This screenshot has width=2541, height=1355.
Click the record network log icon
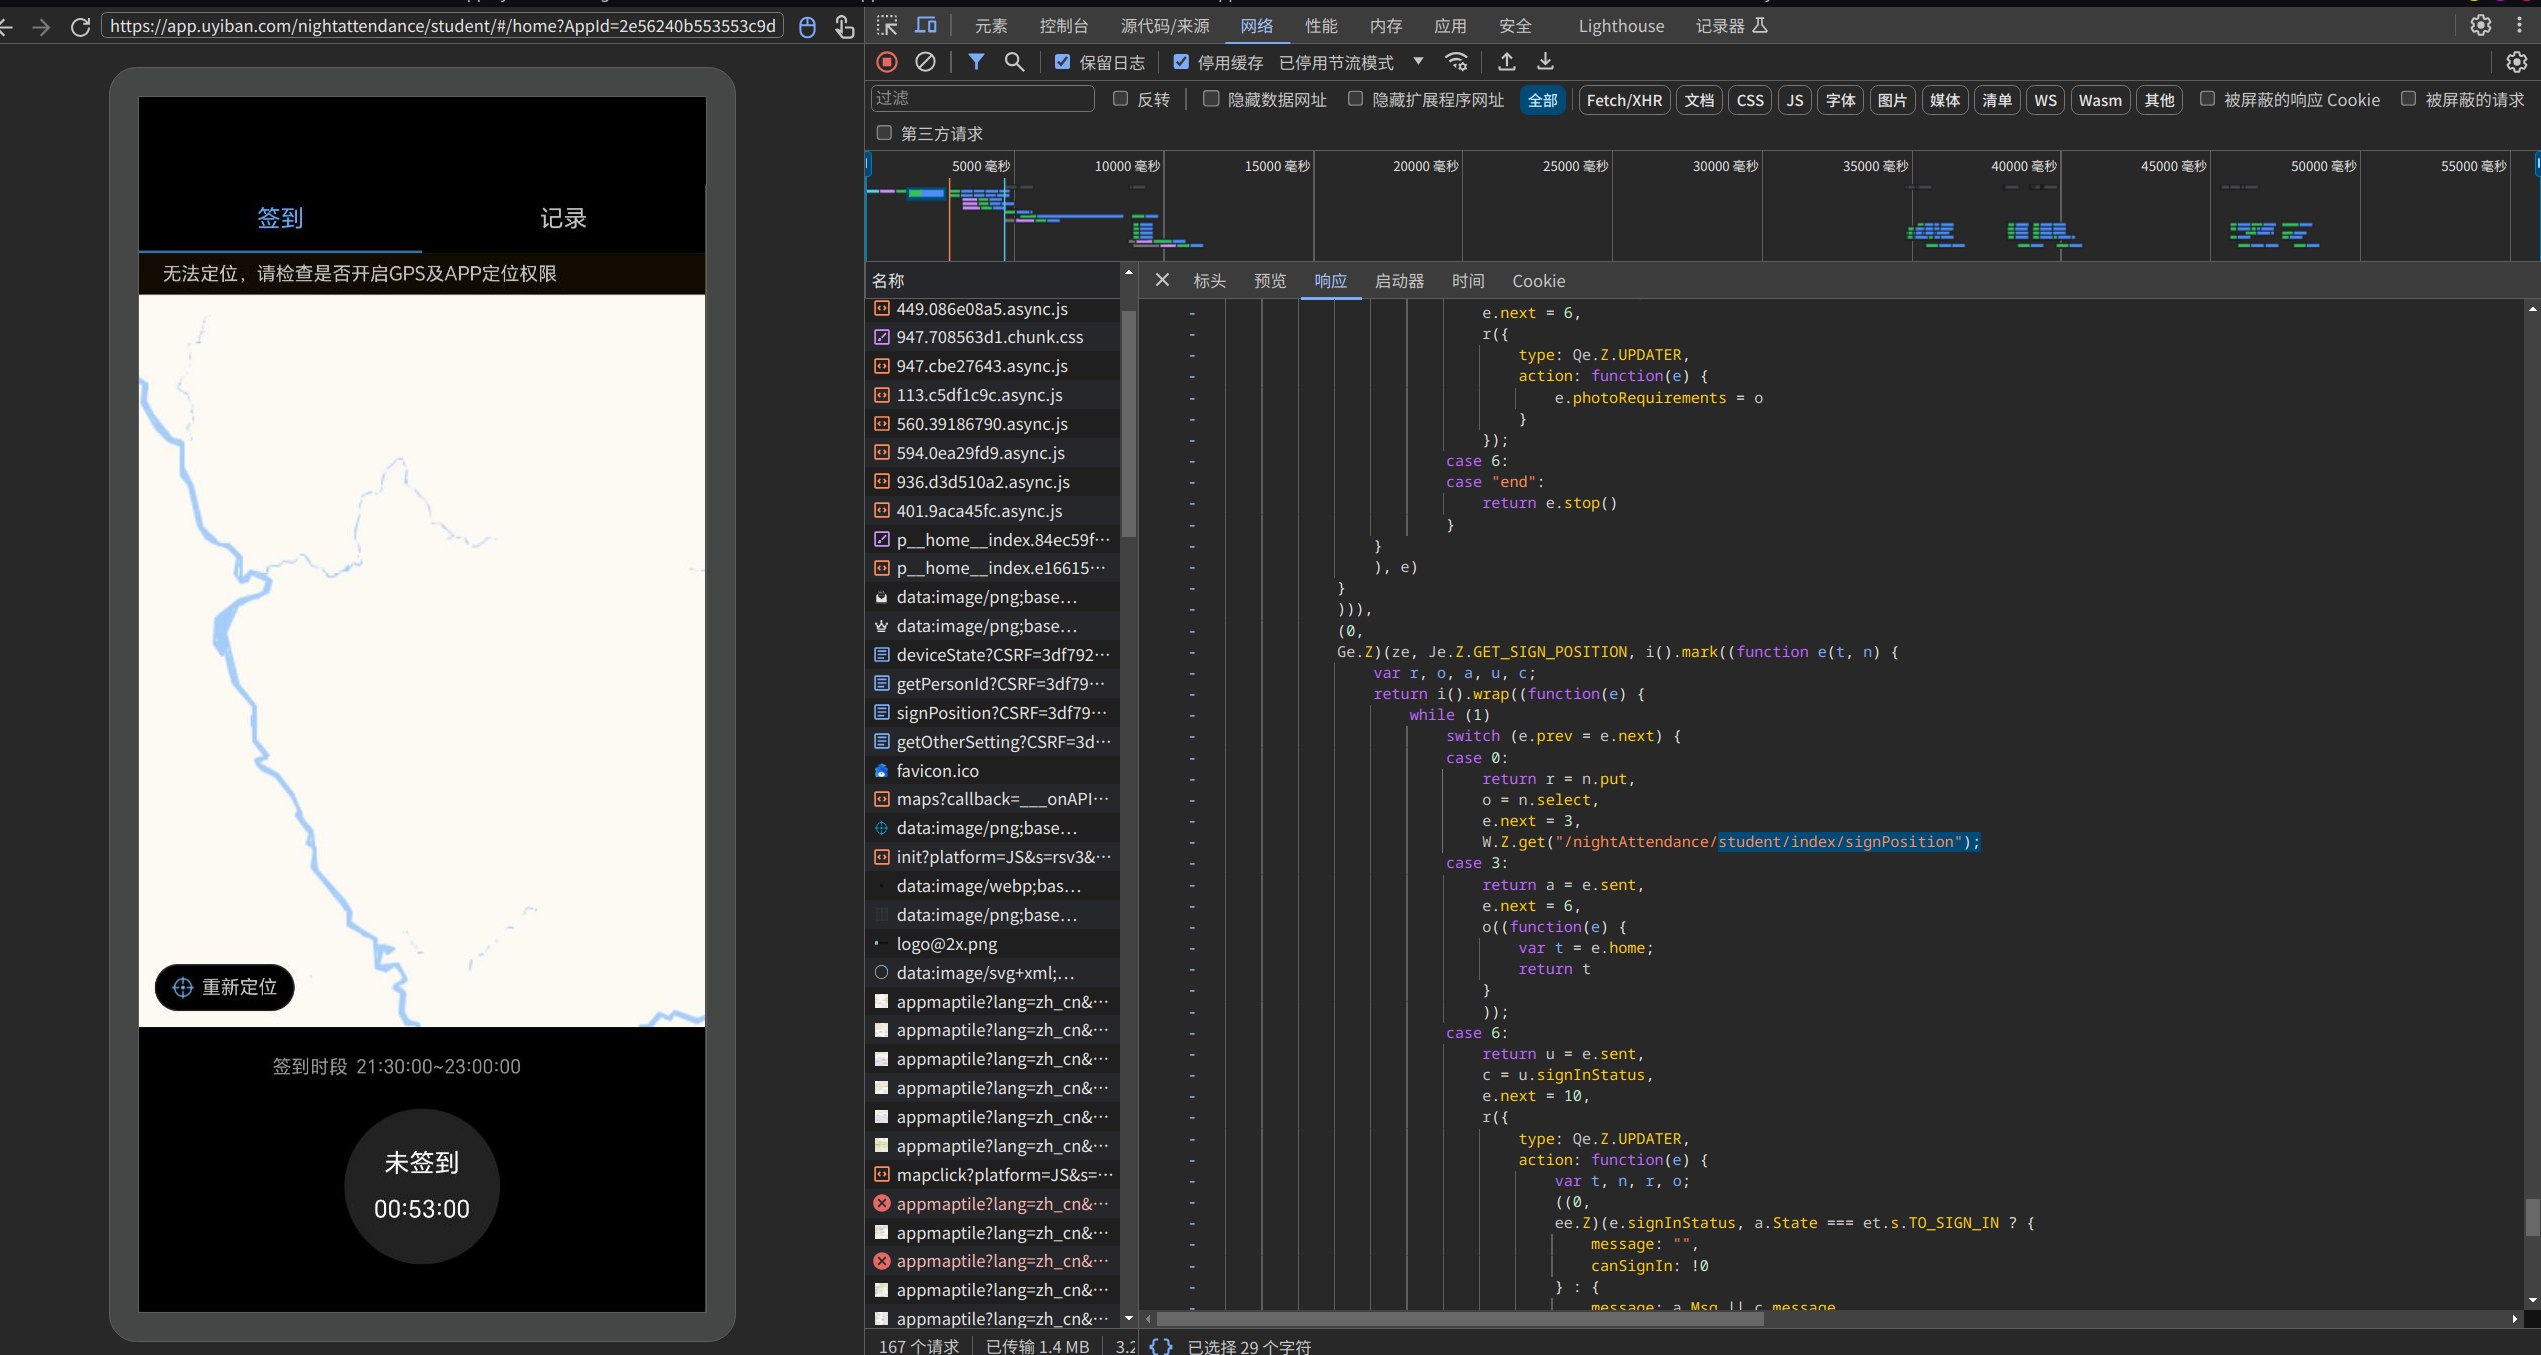(x=886, y=62)
